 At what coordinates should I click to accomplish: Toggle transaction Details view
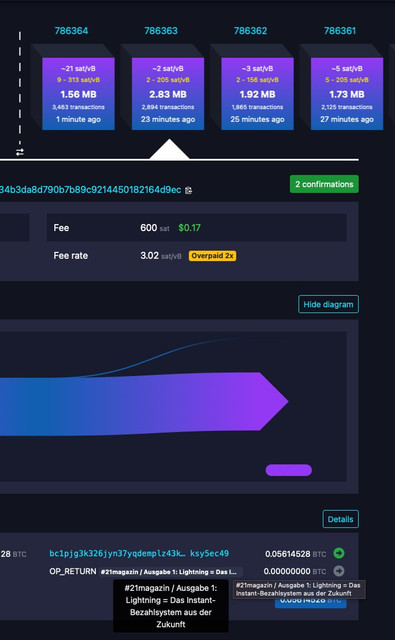click(340, 519)
